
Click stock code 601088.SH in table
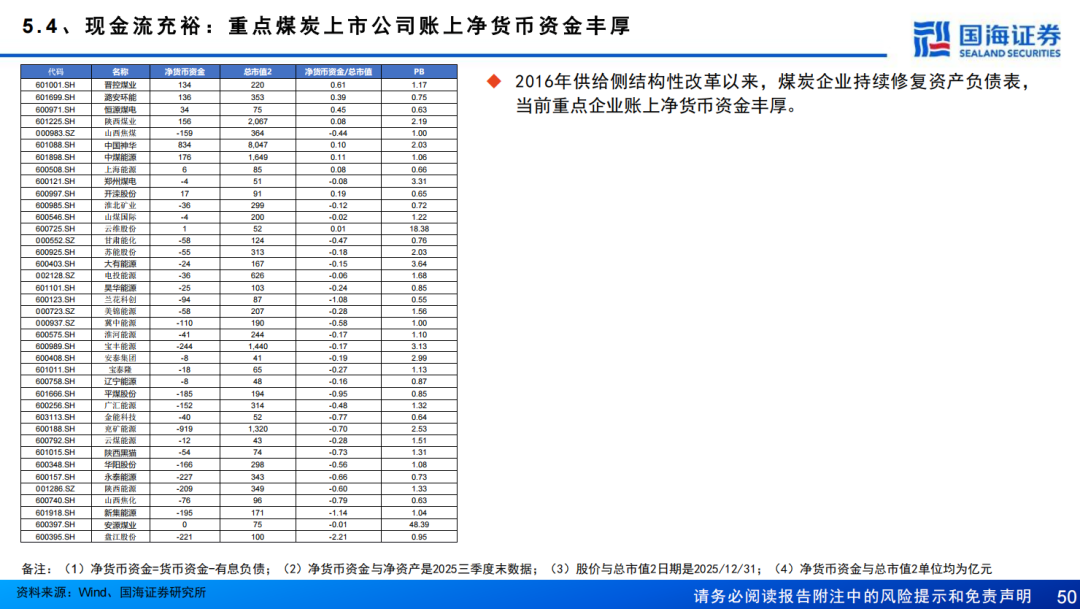point(55,144)
